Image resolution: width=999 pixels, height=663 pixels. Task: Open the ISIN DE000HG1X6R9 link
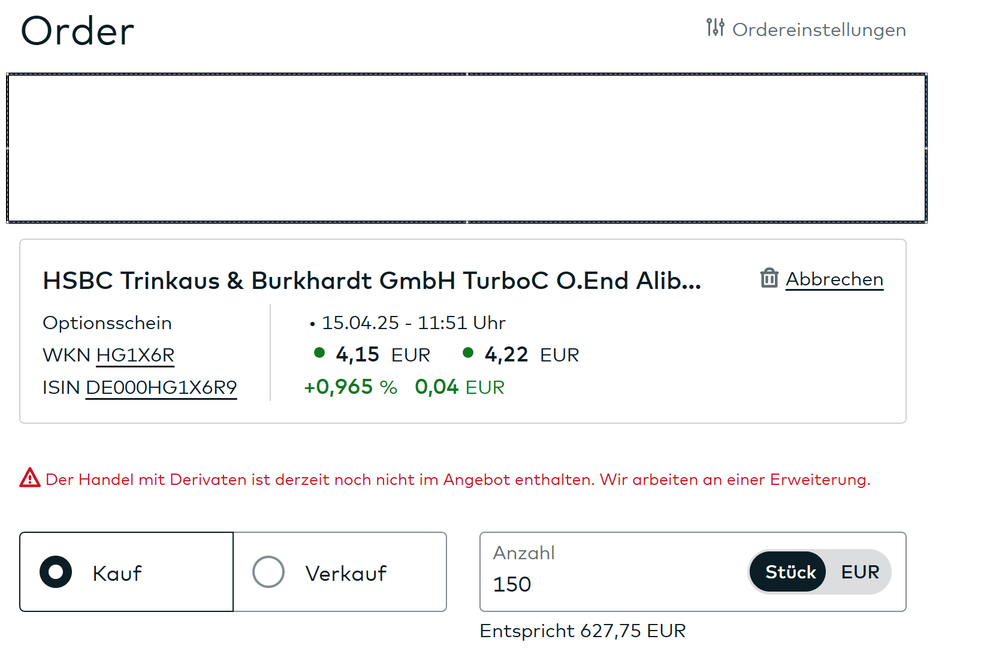tap(161, 387)
